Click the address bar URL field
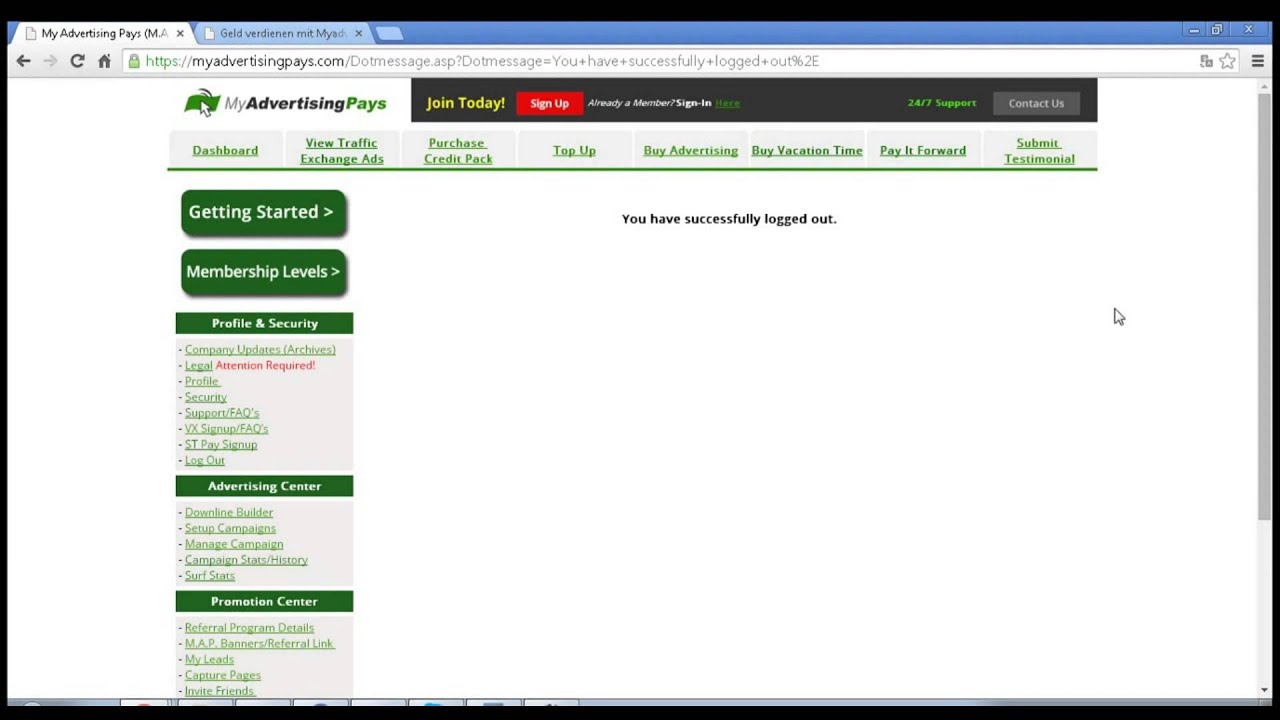This screenshot has width=1280, height=720. (x=660, y=61)
